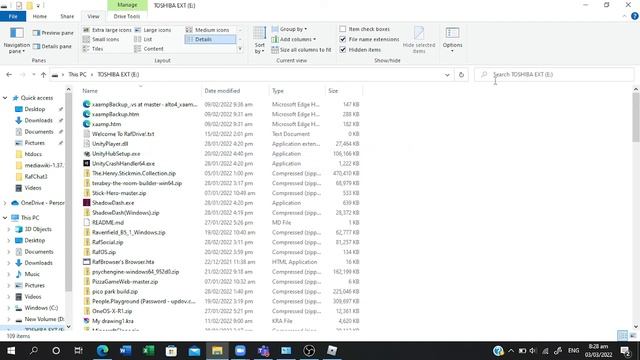Open Excel from the taskbar
Screen dimensions: 640x360
[149, 351]
